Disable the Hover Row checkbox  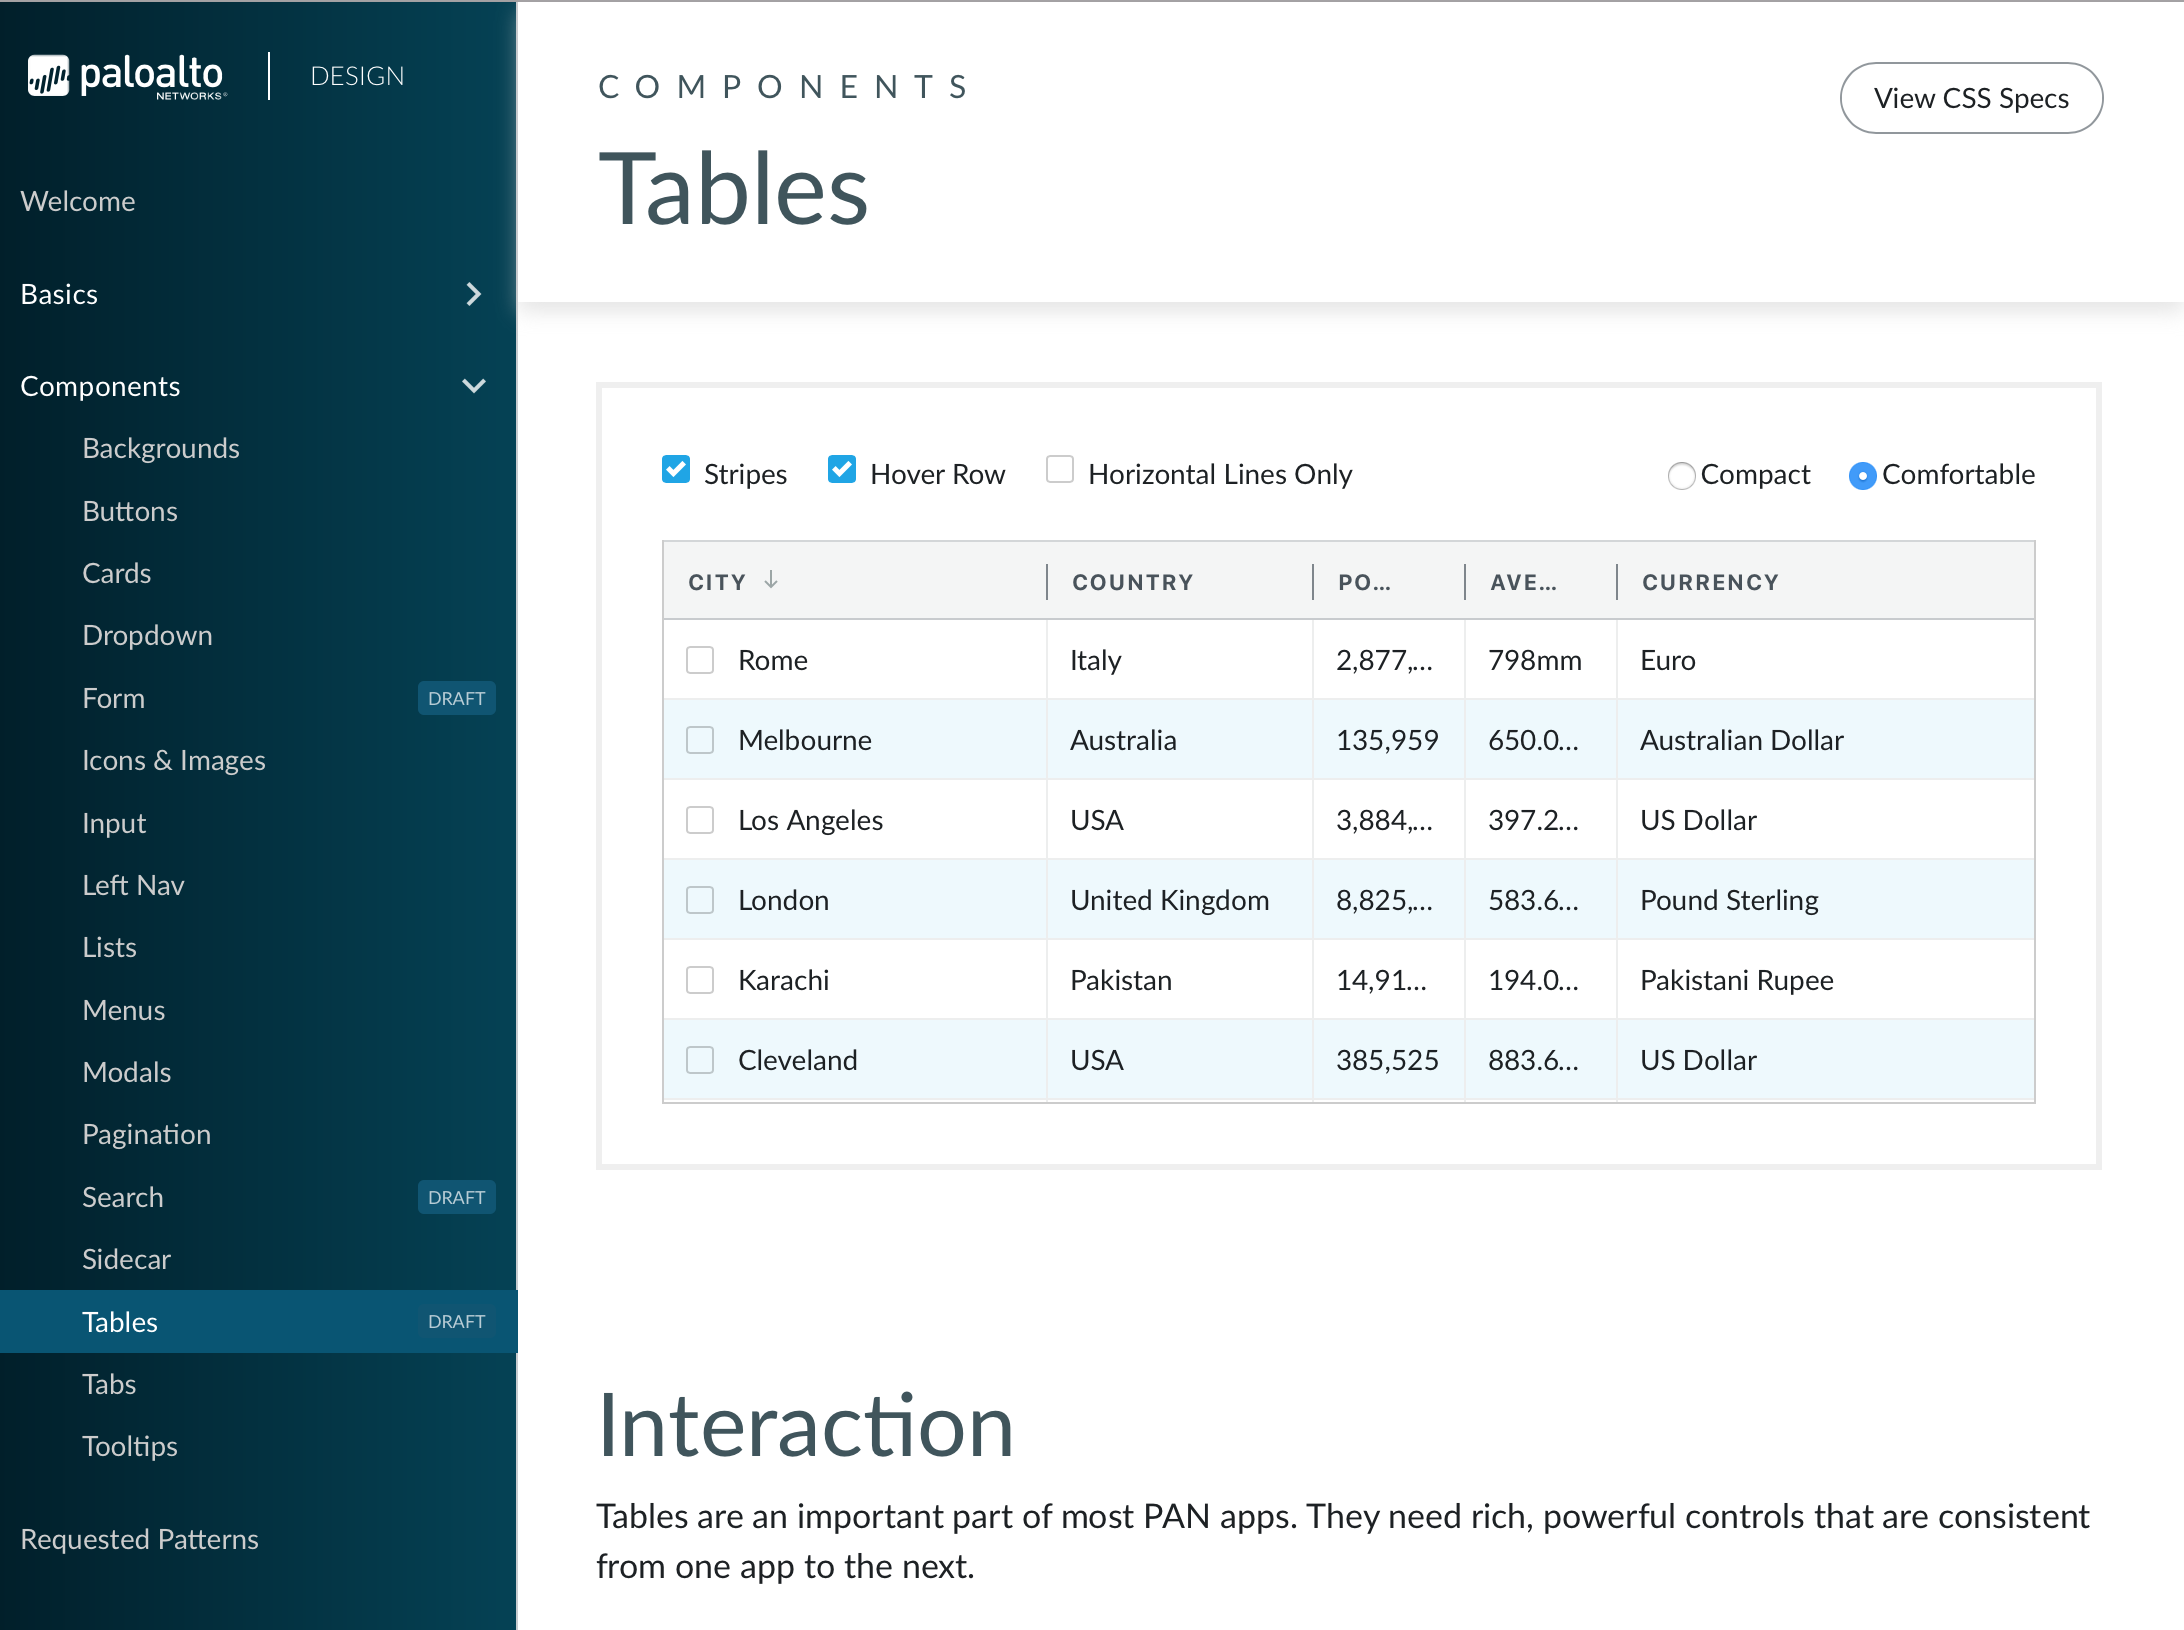click(842, 470)
